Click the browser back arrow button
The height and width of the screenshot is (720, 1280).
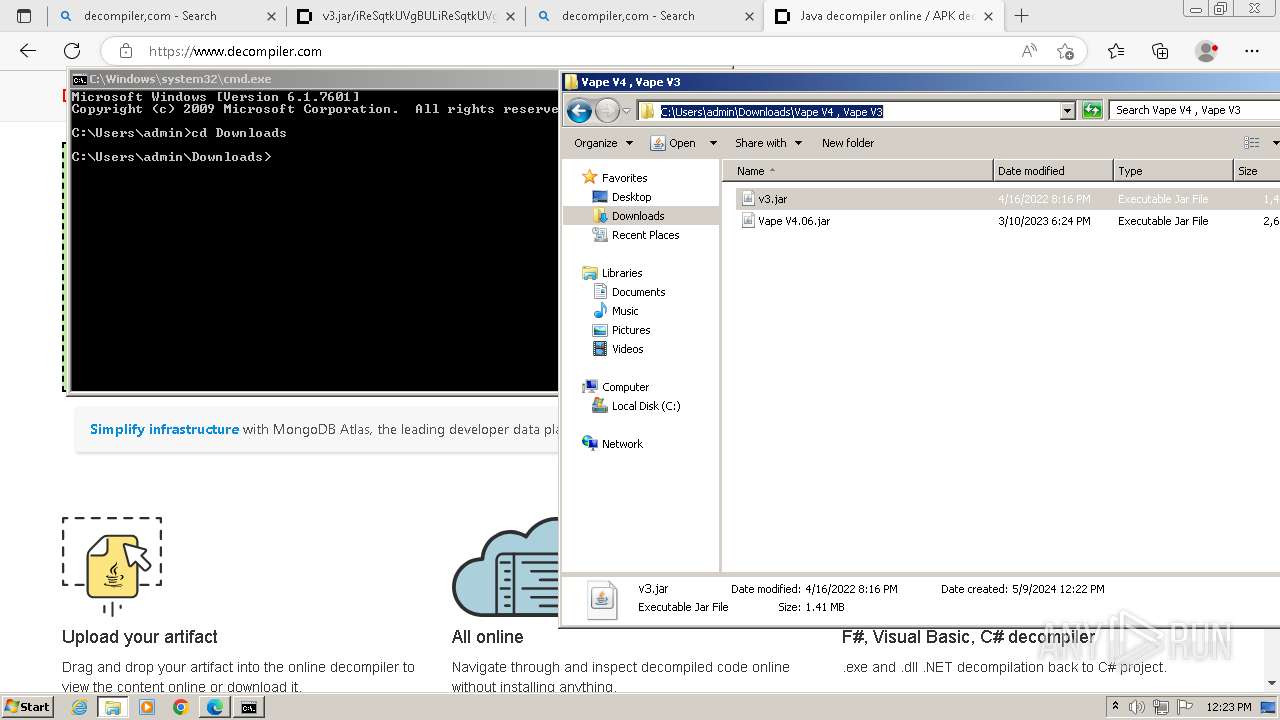pyautogui.click(x=28, y=51)
